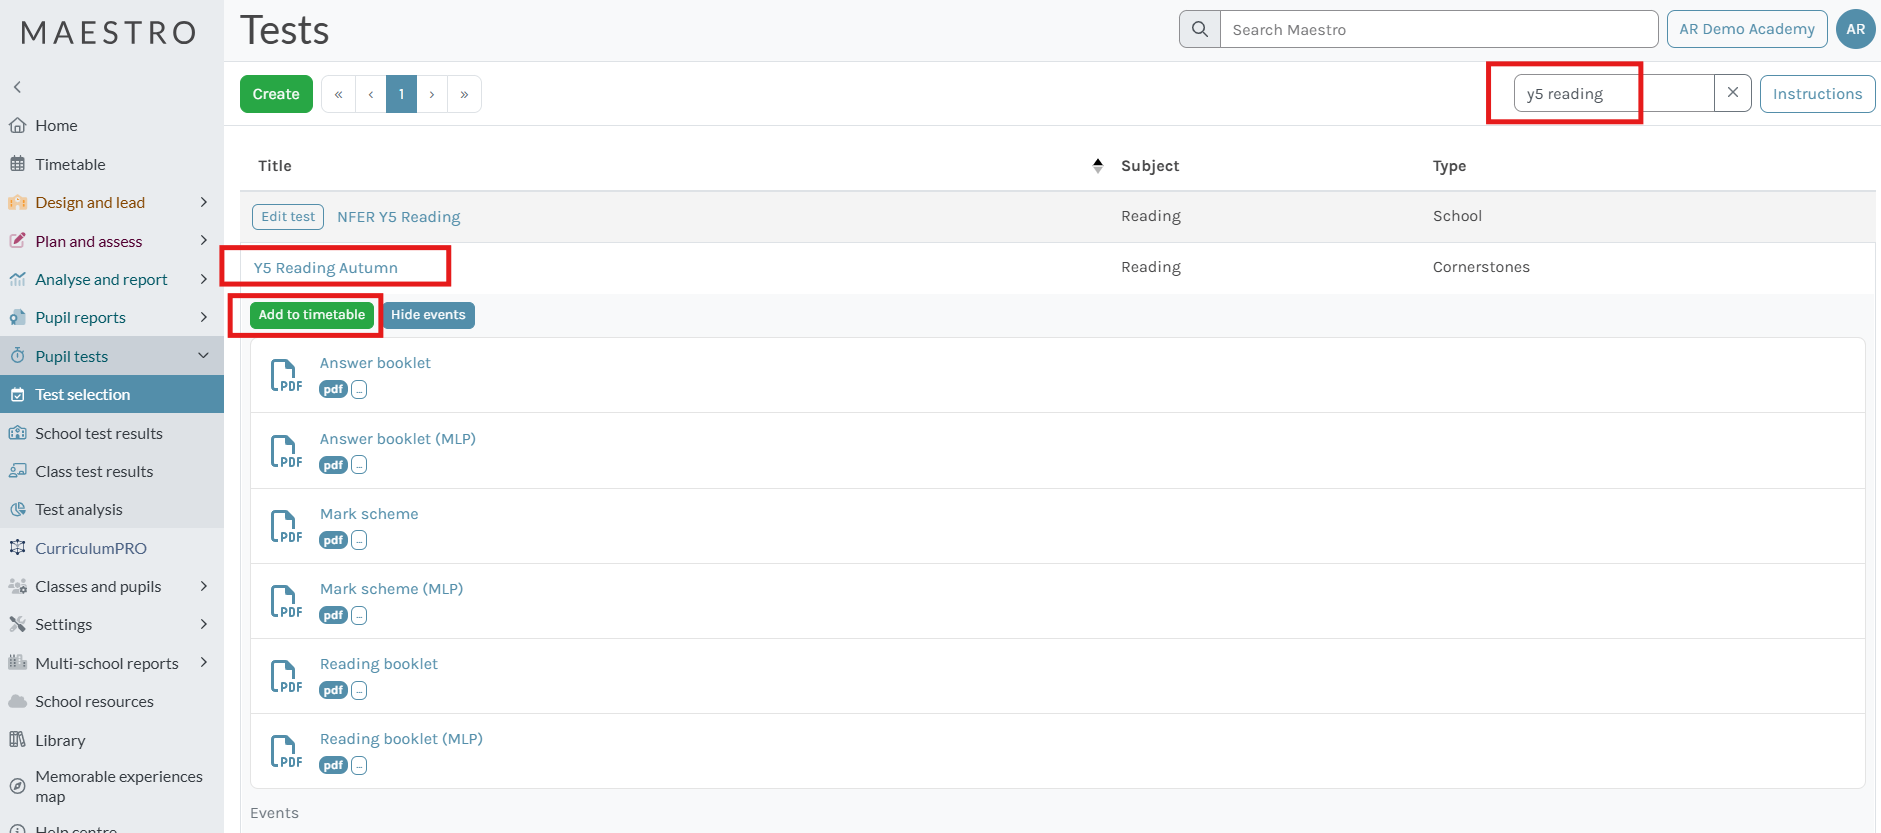Tick the checkbox beside Answer booklet pdf
The width and height of the screenshot is (1881, 833).
coord(359,390)
